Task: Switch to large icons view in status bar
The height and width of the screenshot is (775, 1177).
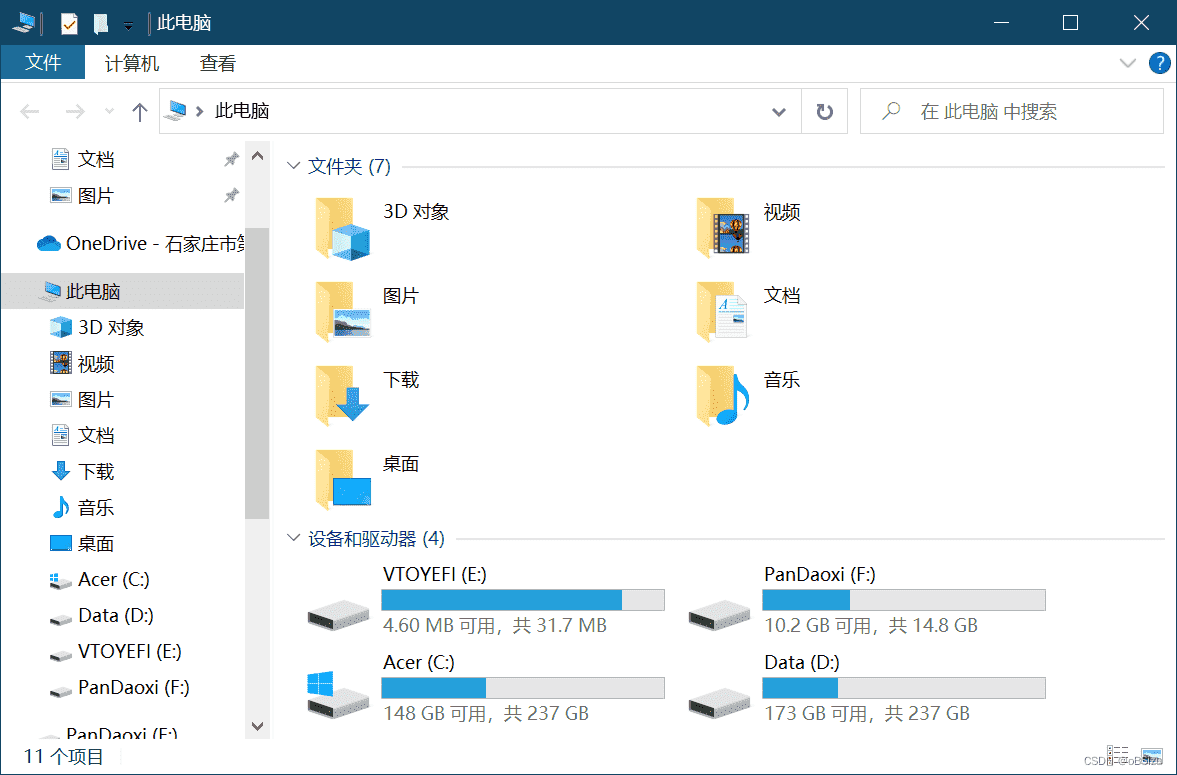Action: point(1151,755)
